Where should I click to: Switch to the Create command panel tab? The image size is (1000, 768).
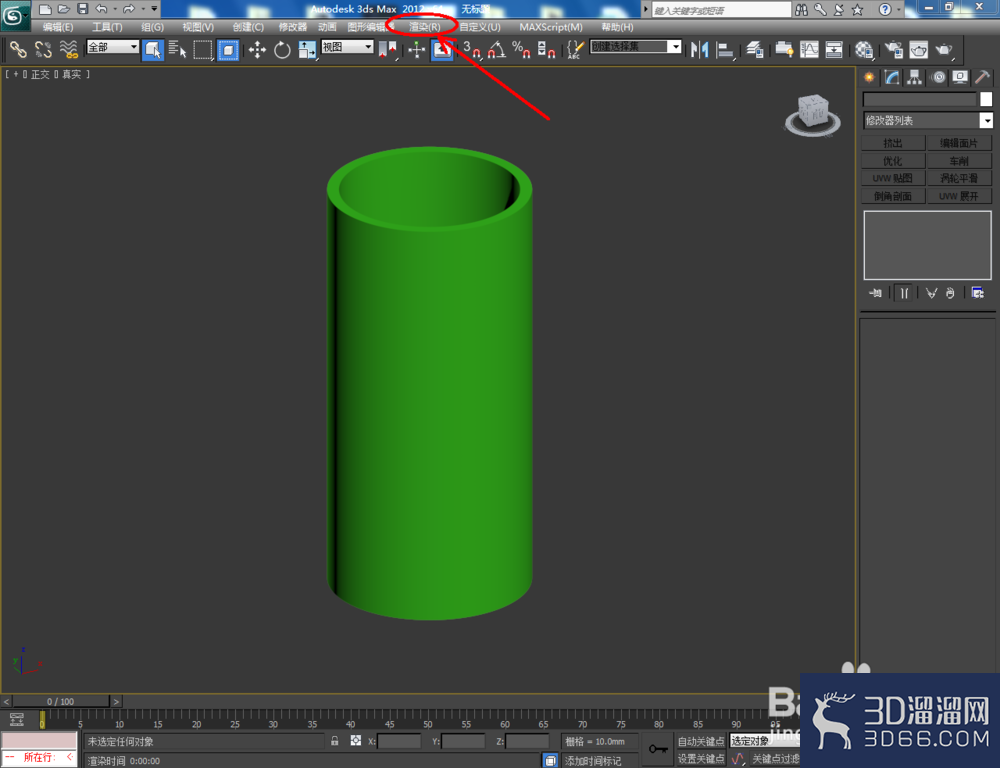coord(869,78)
